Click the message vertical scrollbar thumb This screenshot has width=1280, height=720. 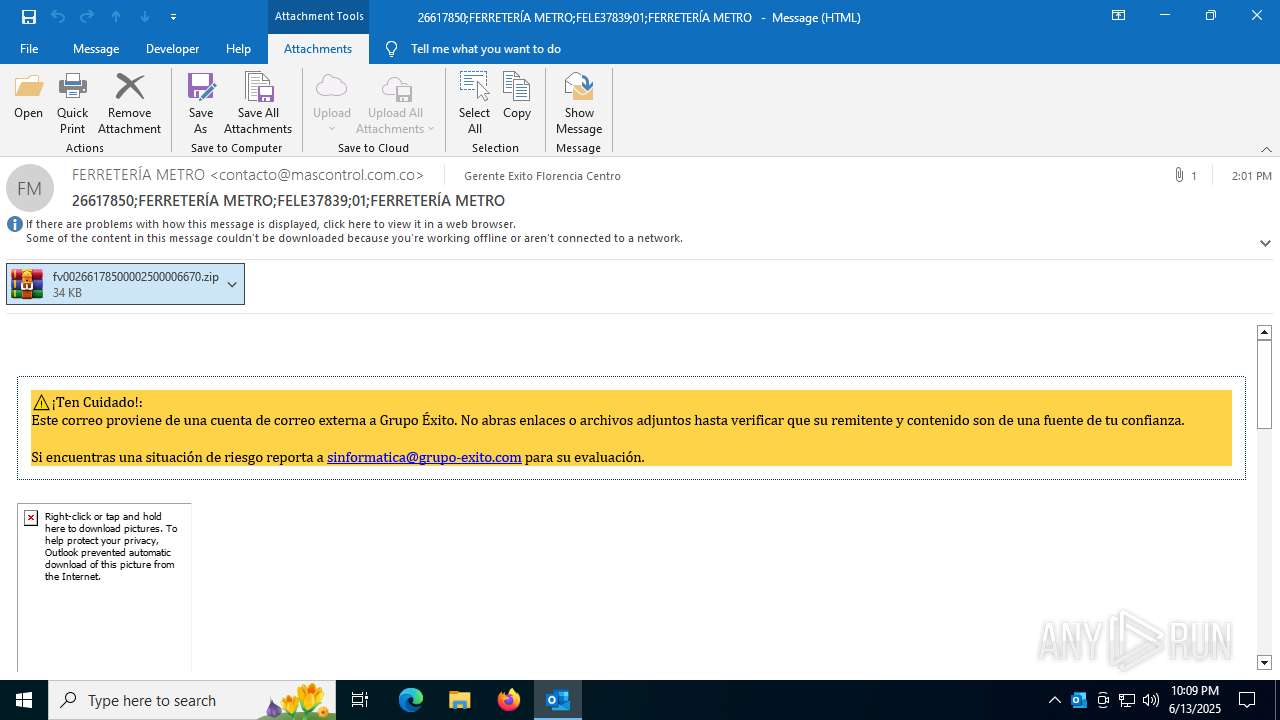point(1264,384)
